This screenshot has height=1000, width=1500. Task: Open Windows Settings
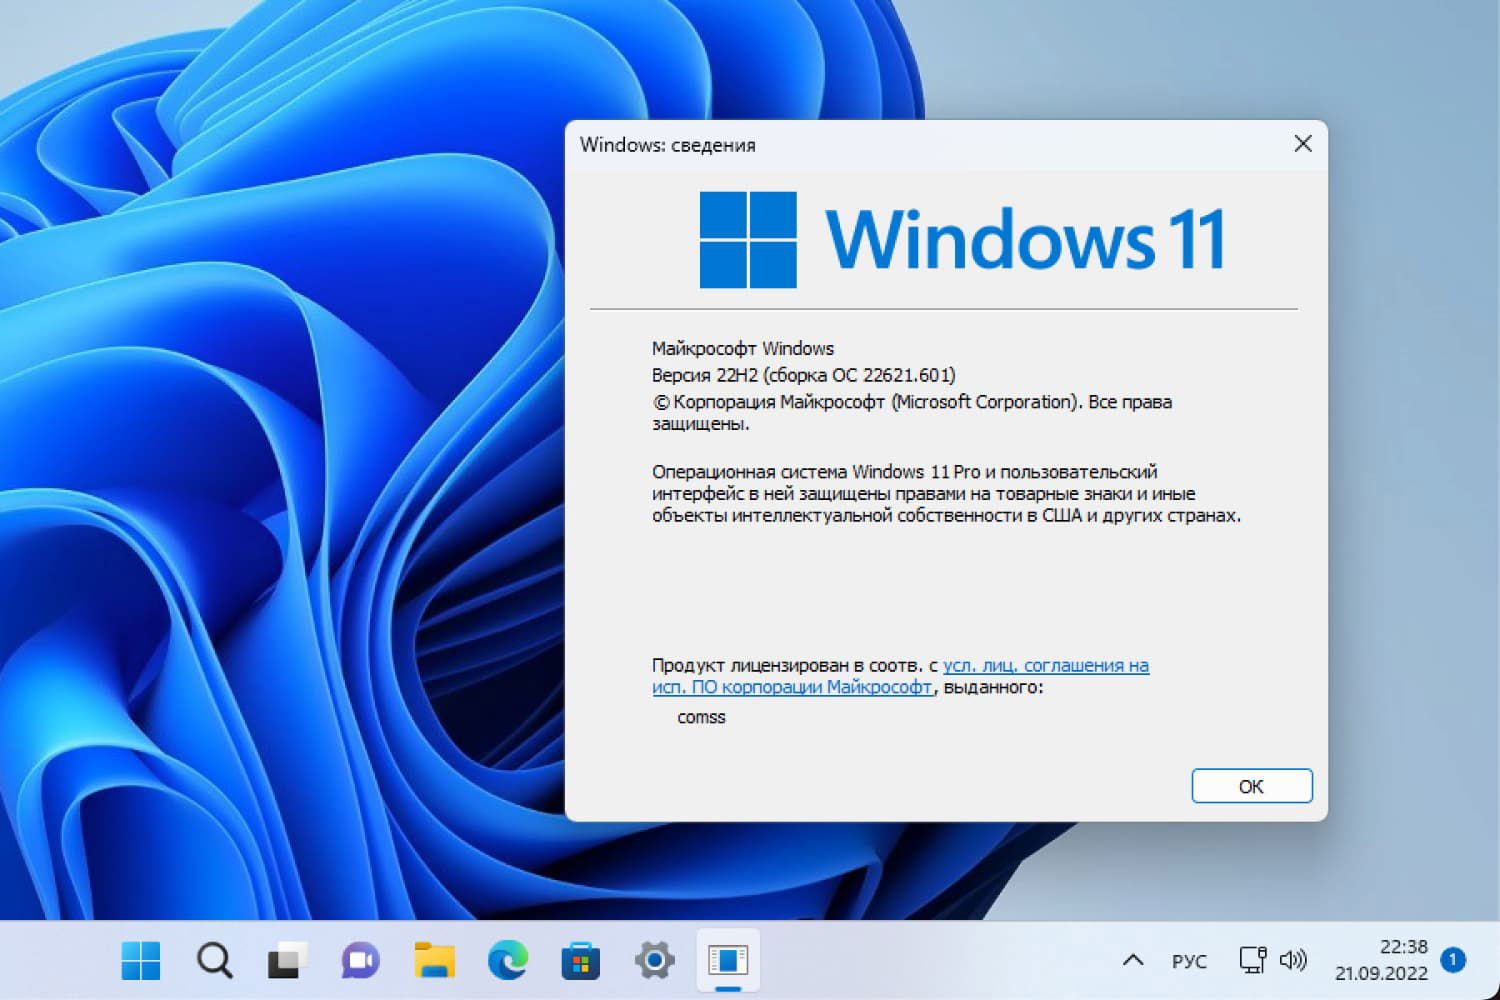[653, 960]
